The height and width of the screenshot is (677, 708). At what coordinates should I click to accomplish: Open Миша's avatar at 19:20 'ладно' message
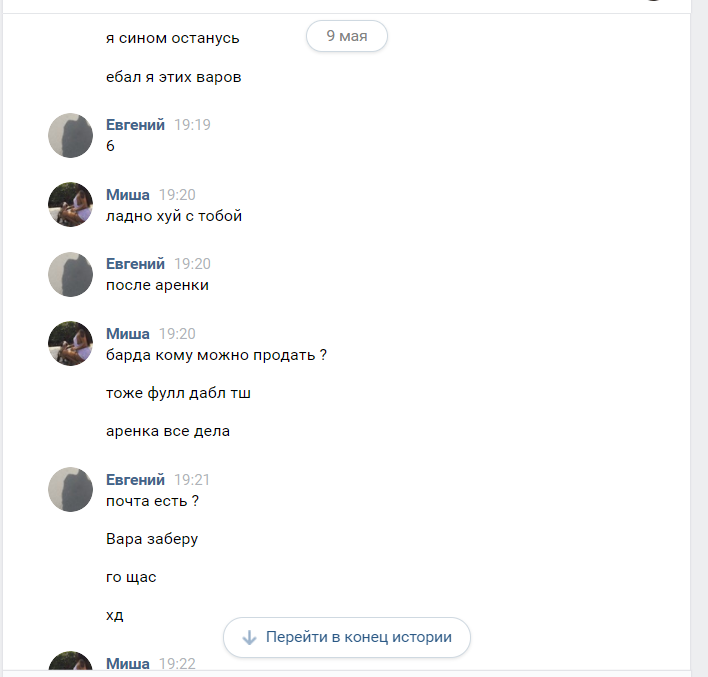point(70,205)
